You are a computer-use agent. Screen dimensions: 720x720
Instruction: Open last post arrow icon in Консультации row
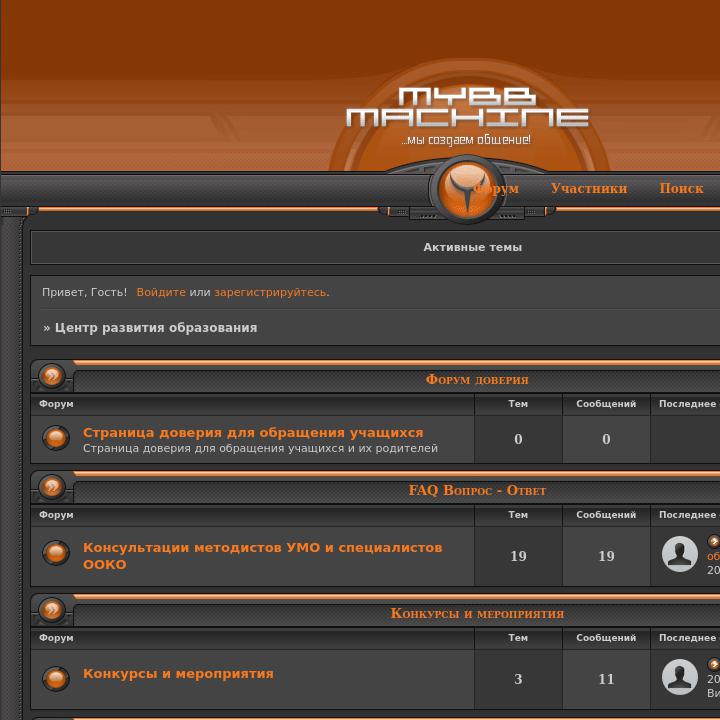coord(714,542)
